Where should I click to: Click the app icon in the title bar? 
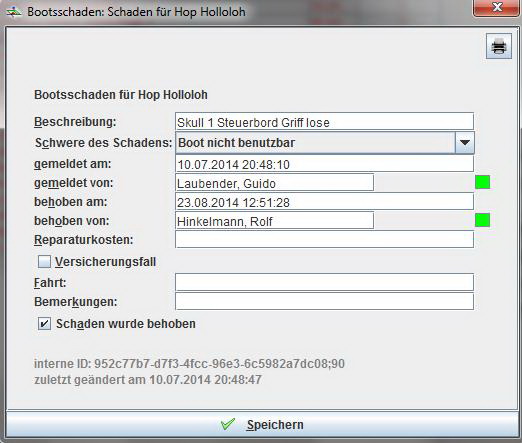13,12
